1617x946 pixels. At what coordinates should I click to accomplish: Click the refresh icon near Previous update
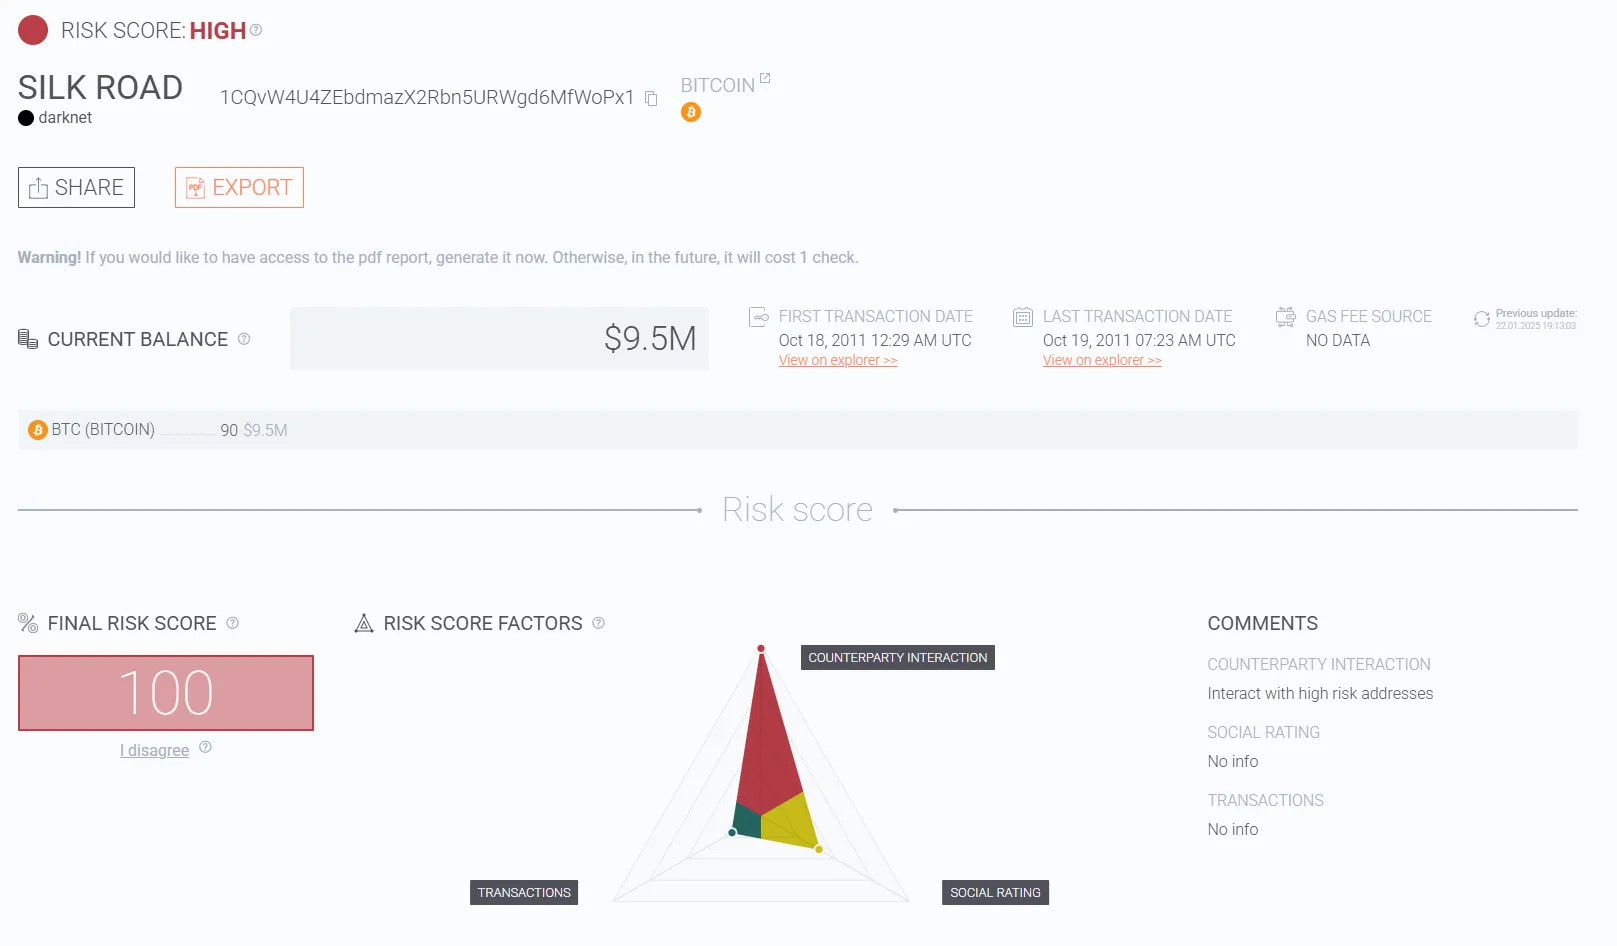[x=1482, y=319]
